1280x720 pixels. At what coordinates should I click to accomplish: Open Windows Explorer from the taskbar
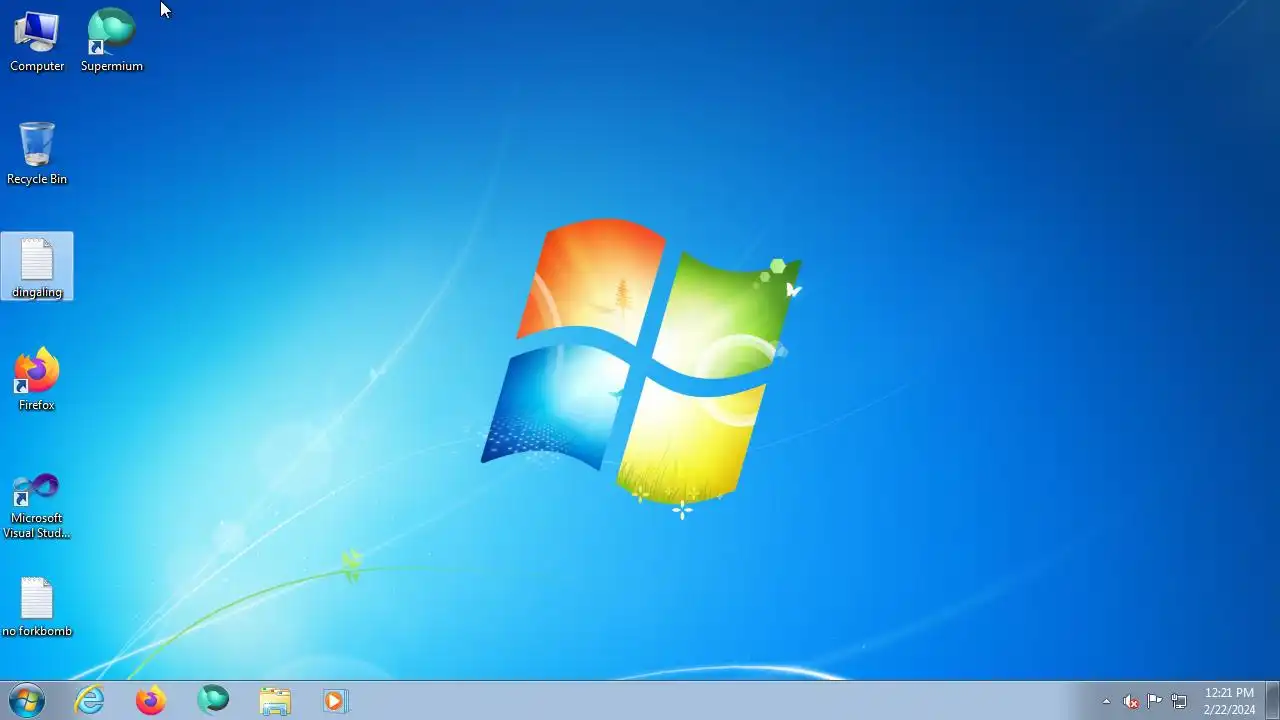(275, 700)
